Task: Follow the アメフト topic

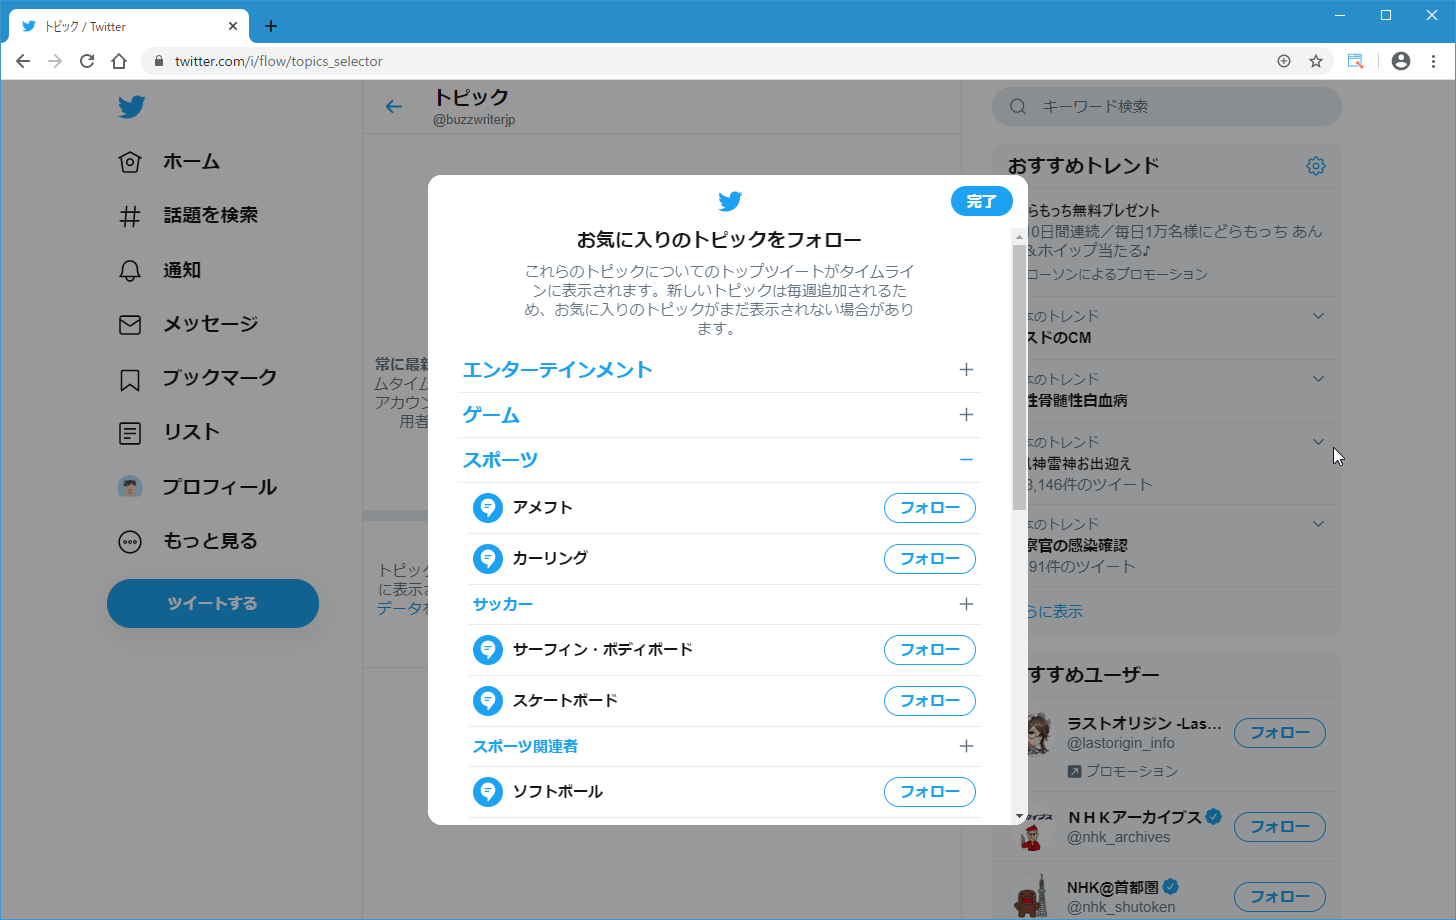Action: point(929,507)
